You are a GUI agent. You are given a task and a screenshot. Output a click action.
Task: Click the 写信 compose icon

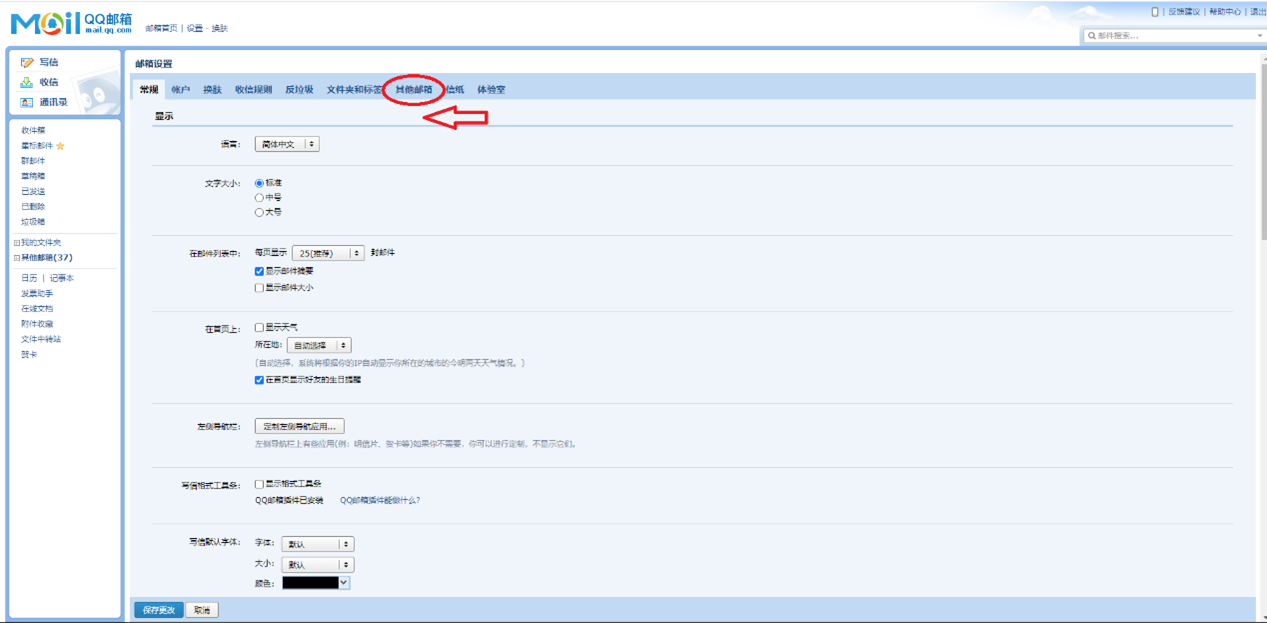(x=27, y=62)
